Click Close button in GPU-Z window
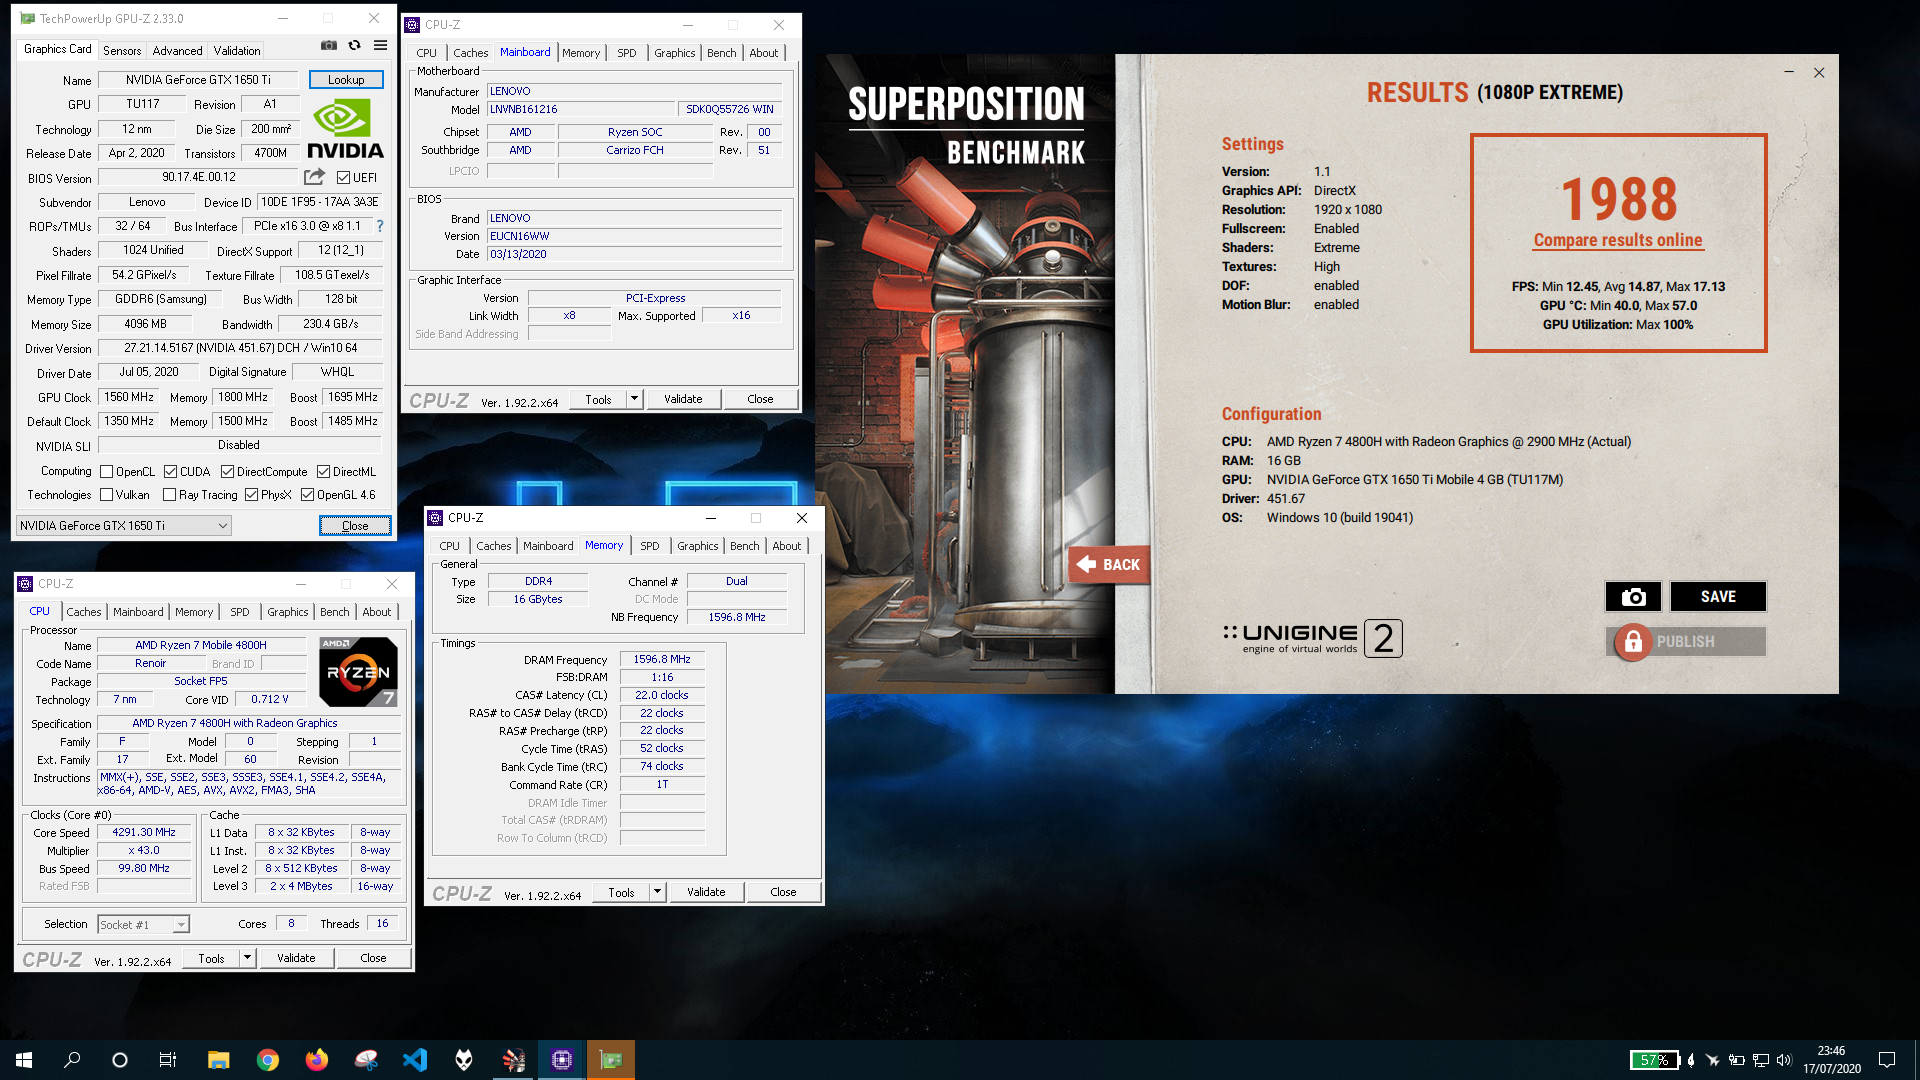This screenshot has width=1920, height=1080. coord(355,526)
